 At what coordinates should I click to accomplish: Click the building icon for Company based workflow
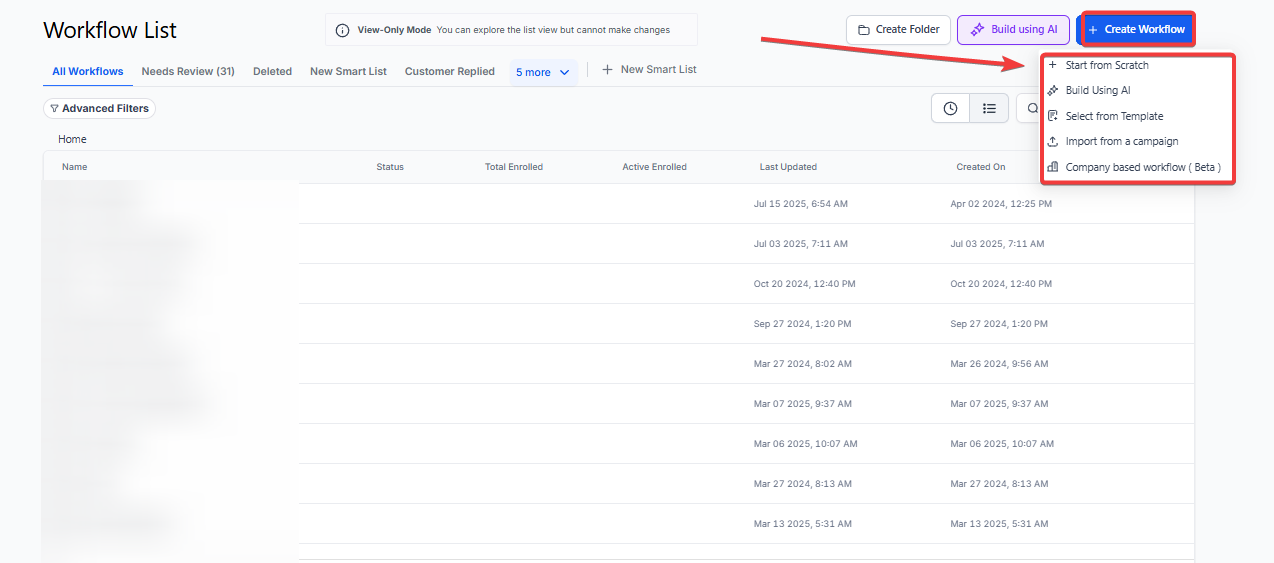(x=1052, y=167)
